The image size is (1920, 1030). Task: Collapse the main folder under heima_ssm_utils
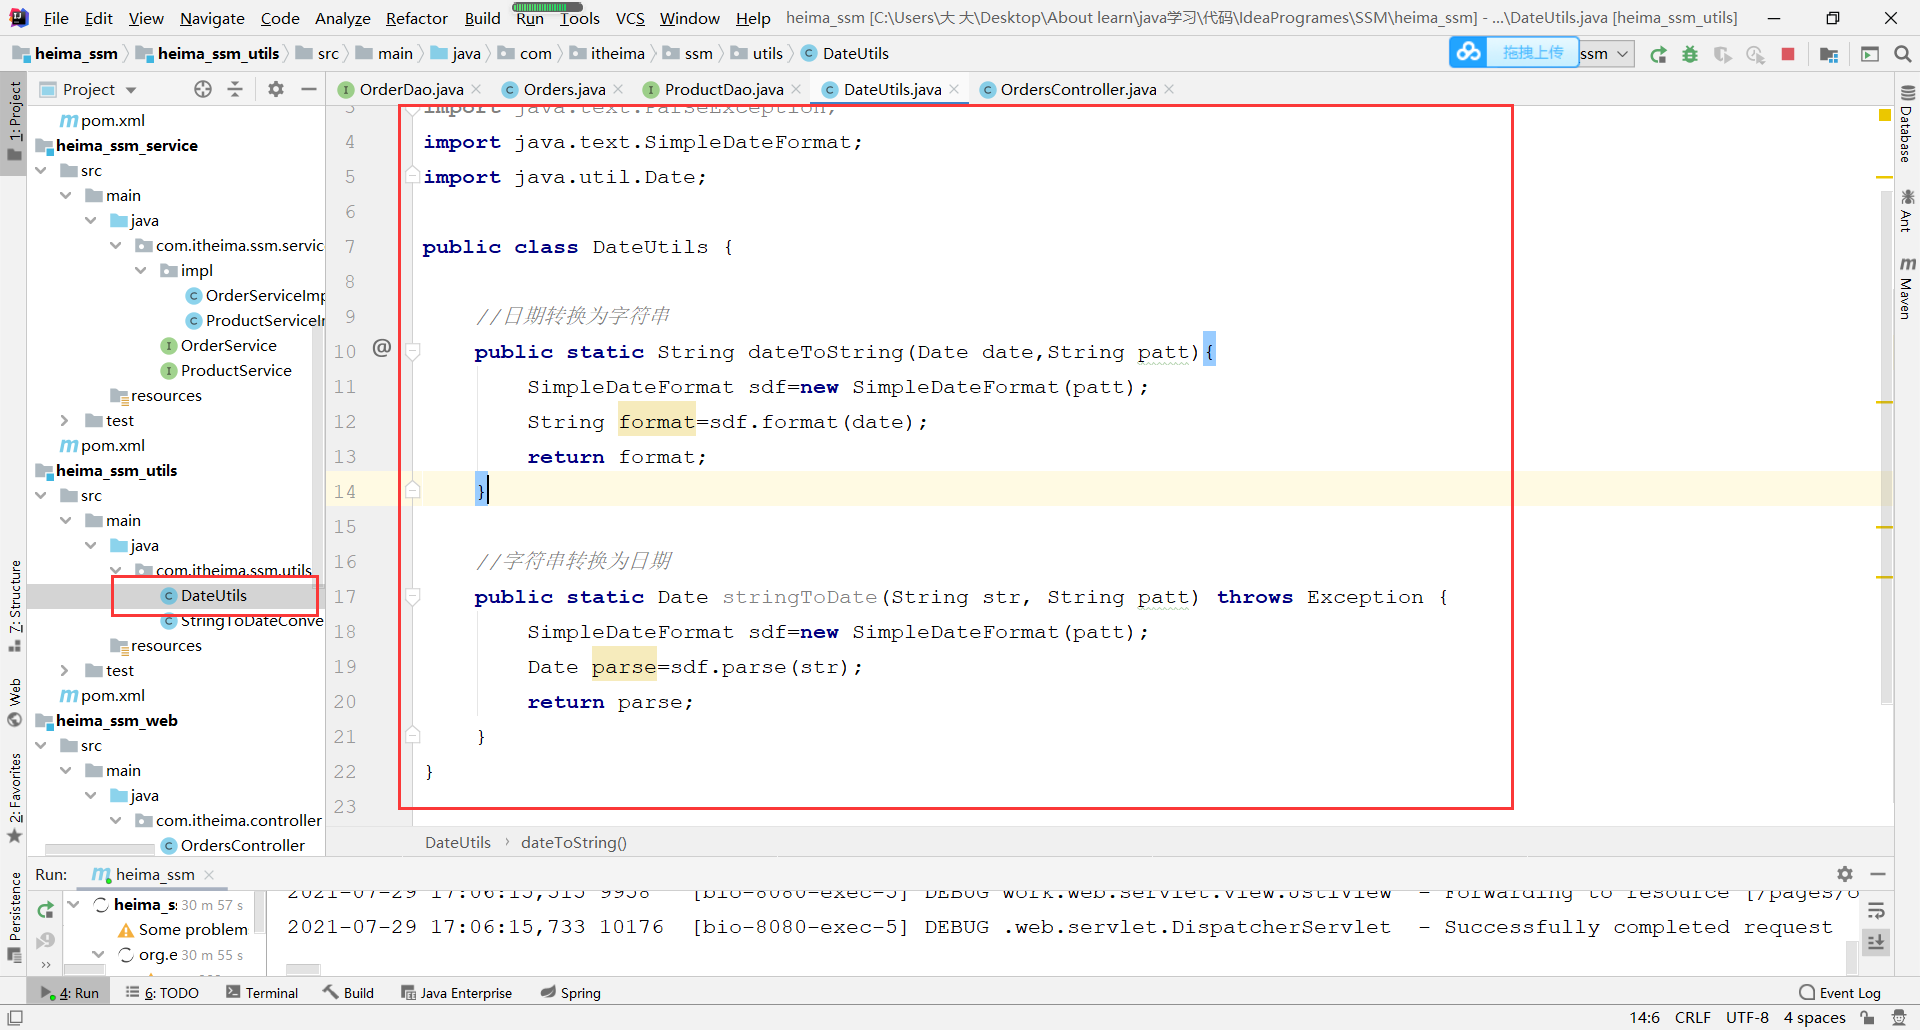(65, 521)
